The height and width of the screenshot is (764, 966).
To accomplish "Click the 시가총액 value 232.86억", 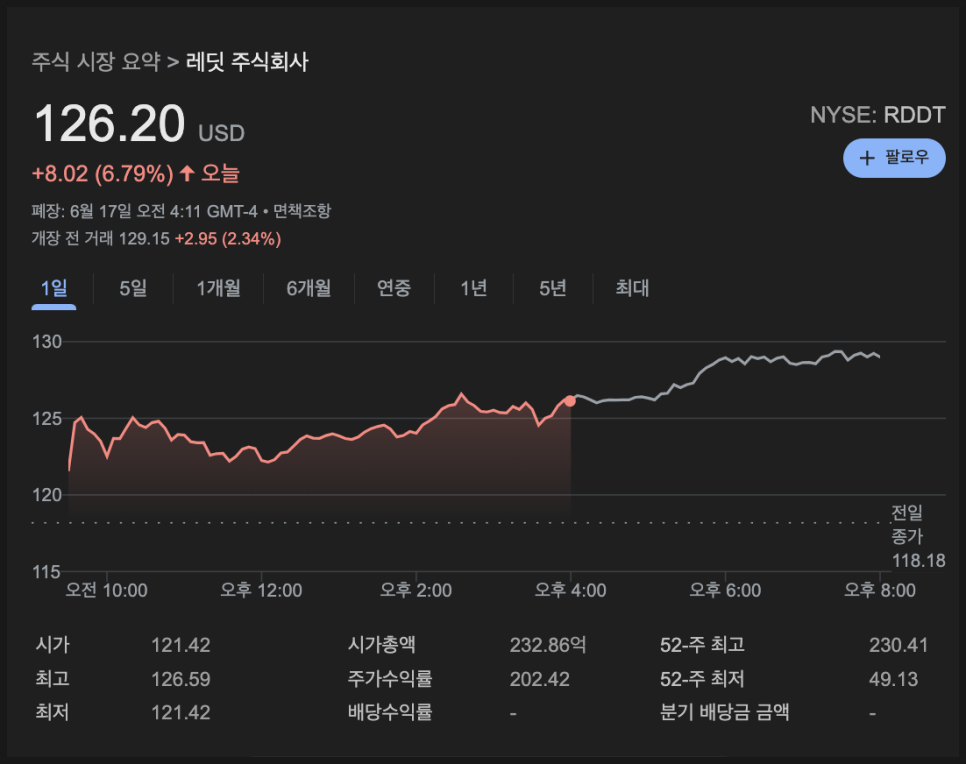I will pos(548,645).
